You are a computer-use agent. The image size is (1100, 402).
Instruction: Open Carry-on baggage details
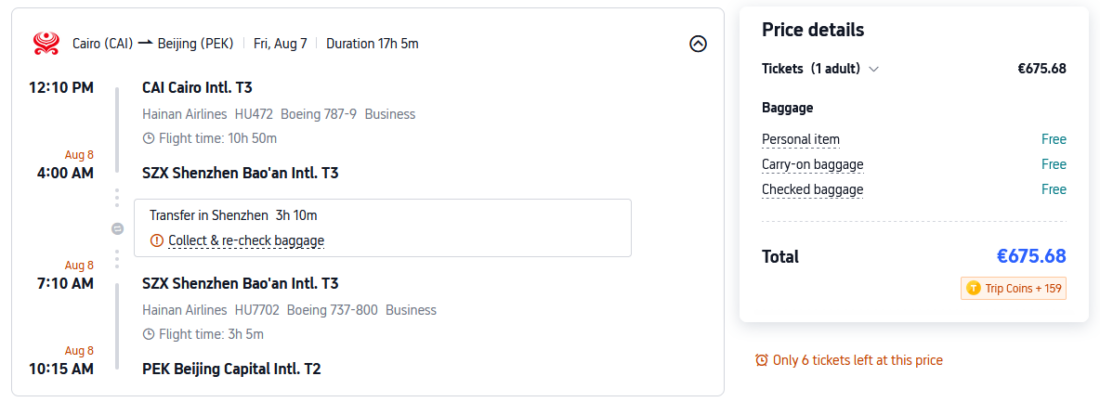point(812,164)
